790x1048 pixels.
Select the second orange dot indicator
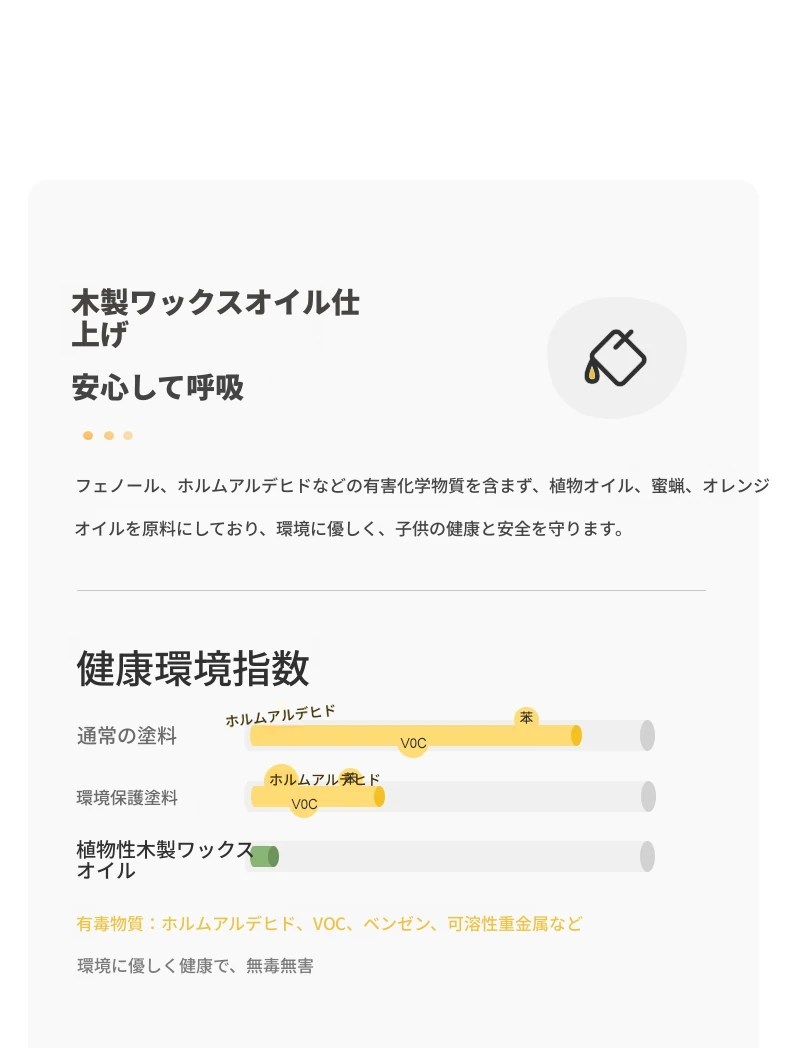[109, 436]
